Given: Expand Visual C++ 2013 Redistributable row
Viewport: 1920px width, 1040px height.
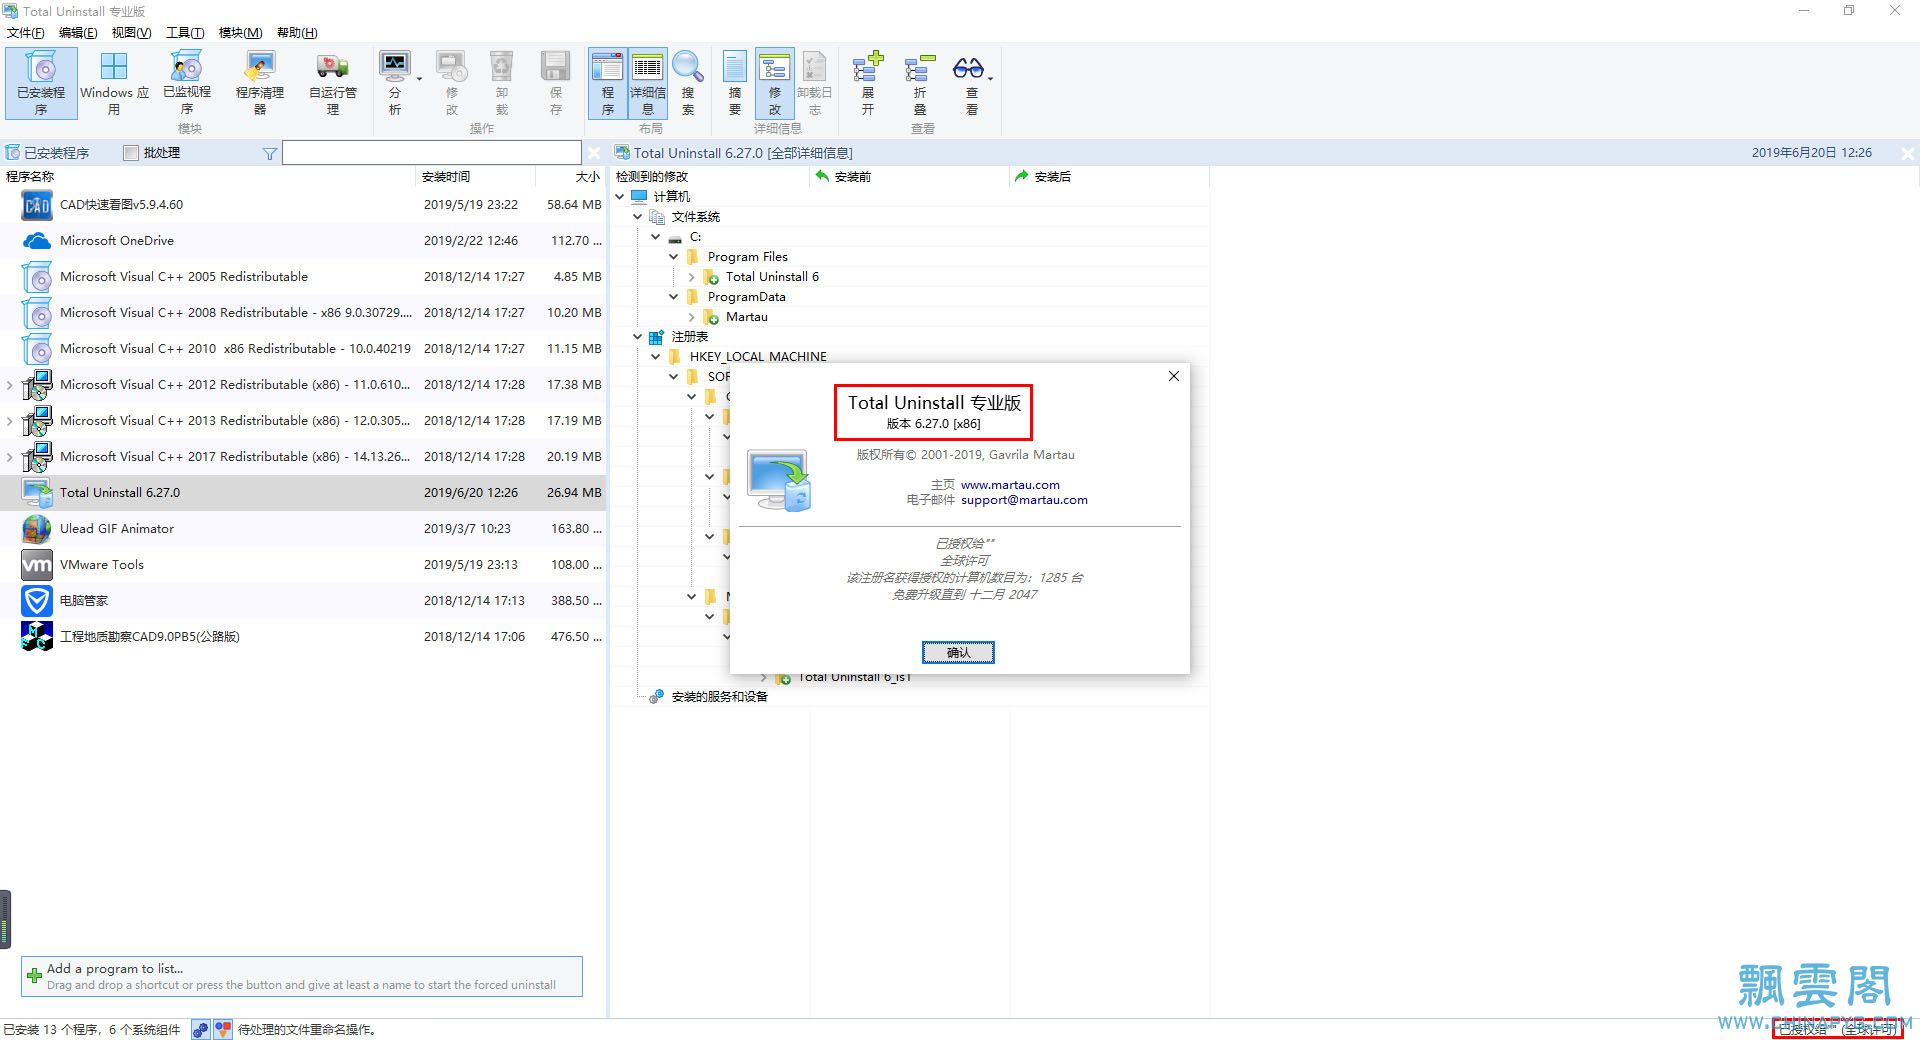Looking at the screenshot, I should tap(10, 421).
